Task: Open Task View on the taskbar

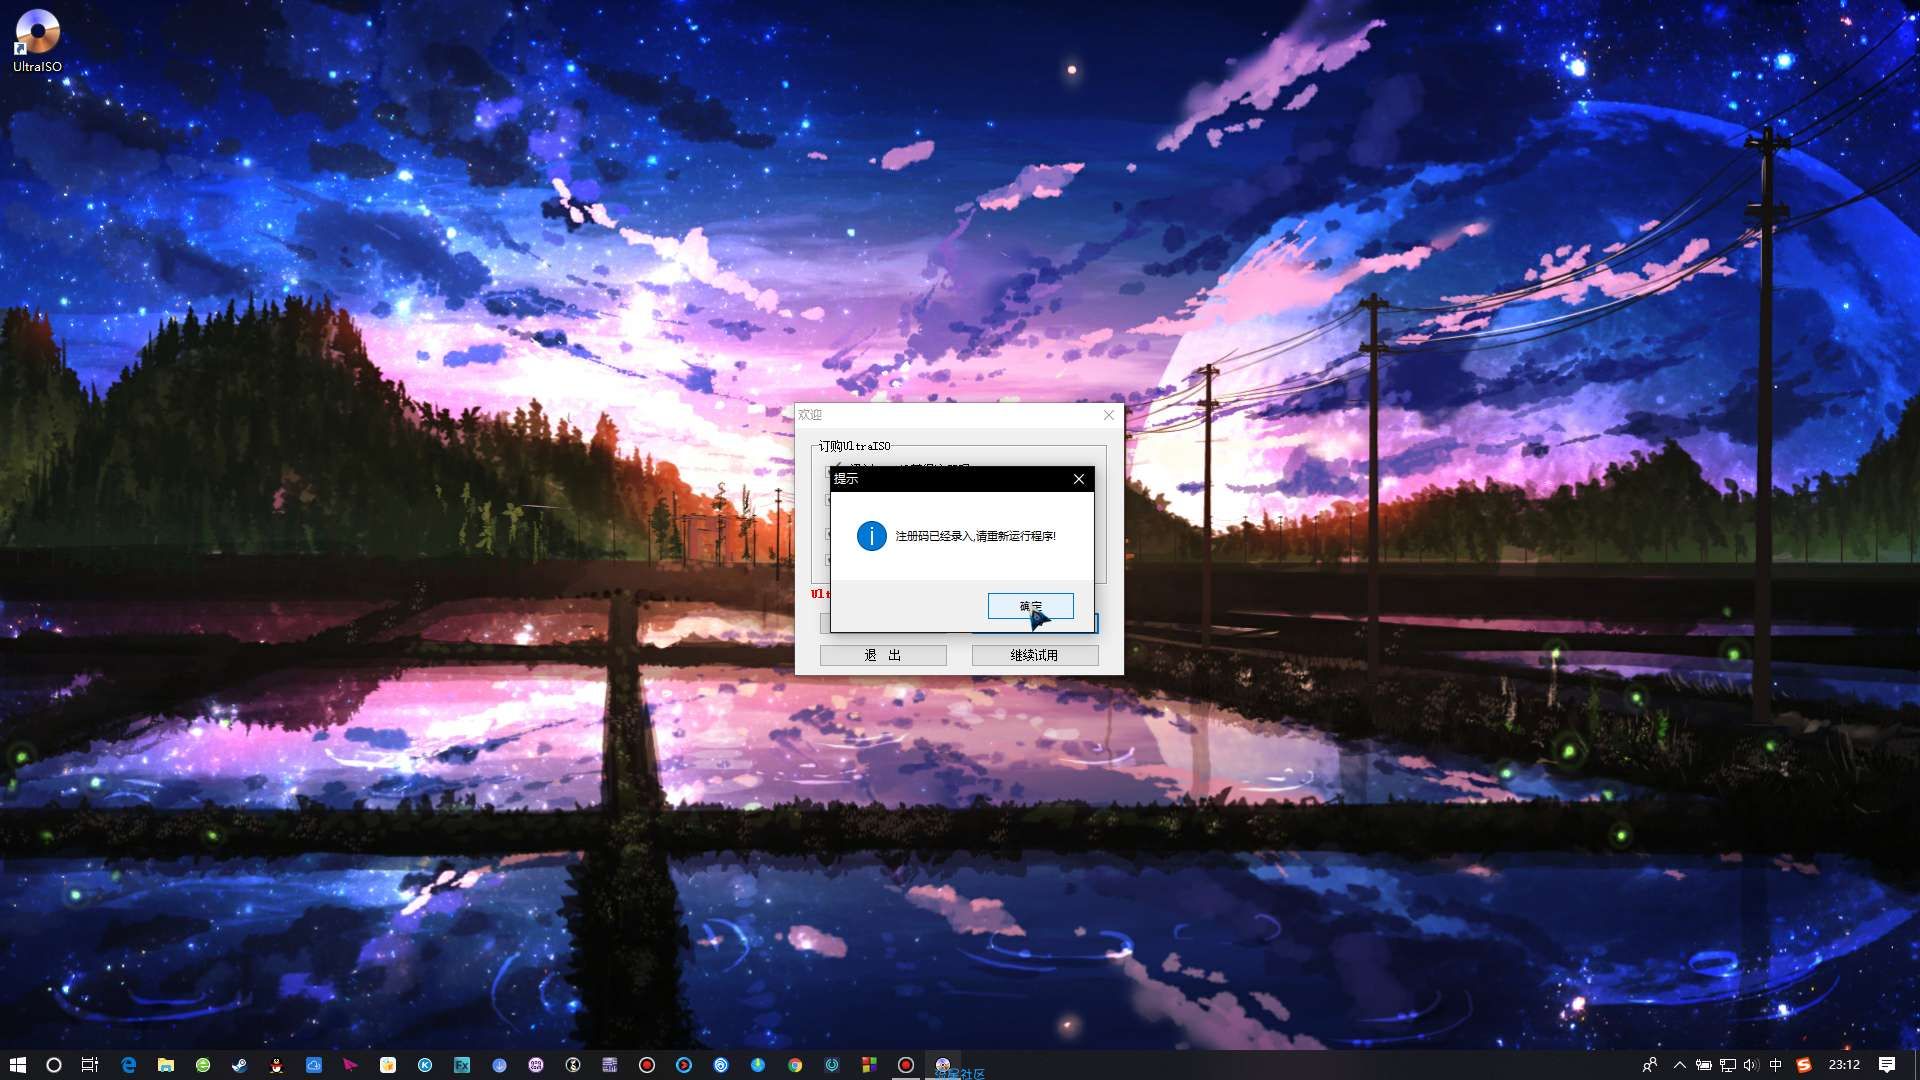Action: click(x=90, y=1065)
